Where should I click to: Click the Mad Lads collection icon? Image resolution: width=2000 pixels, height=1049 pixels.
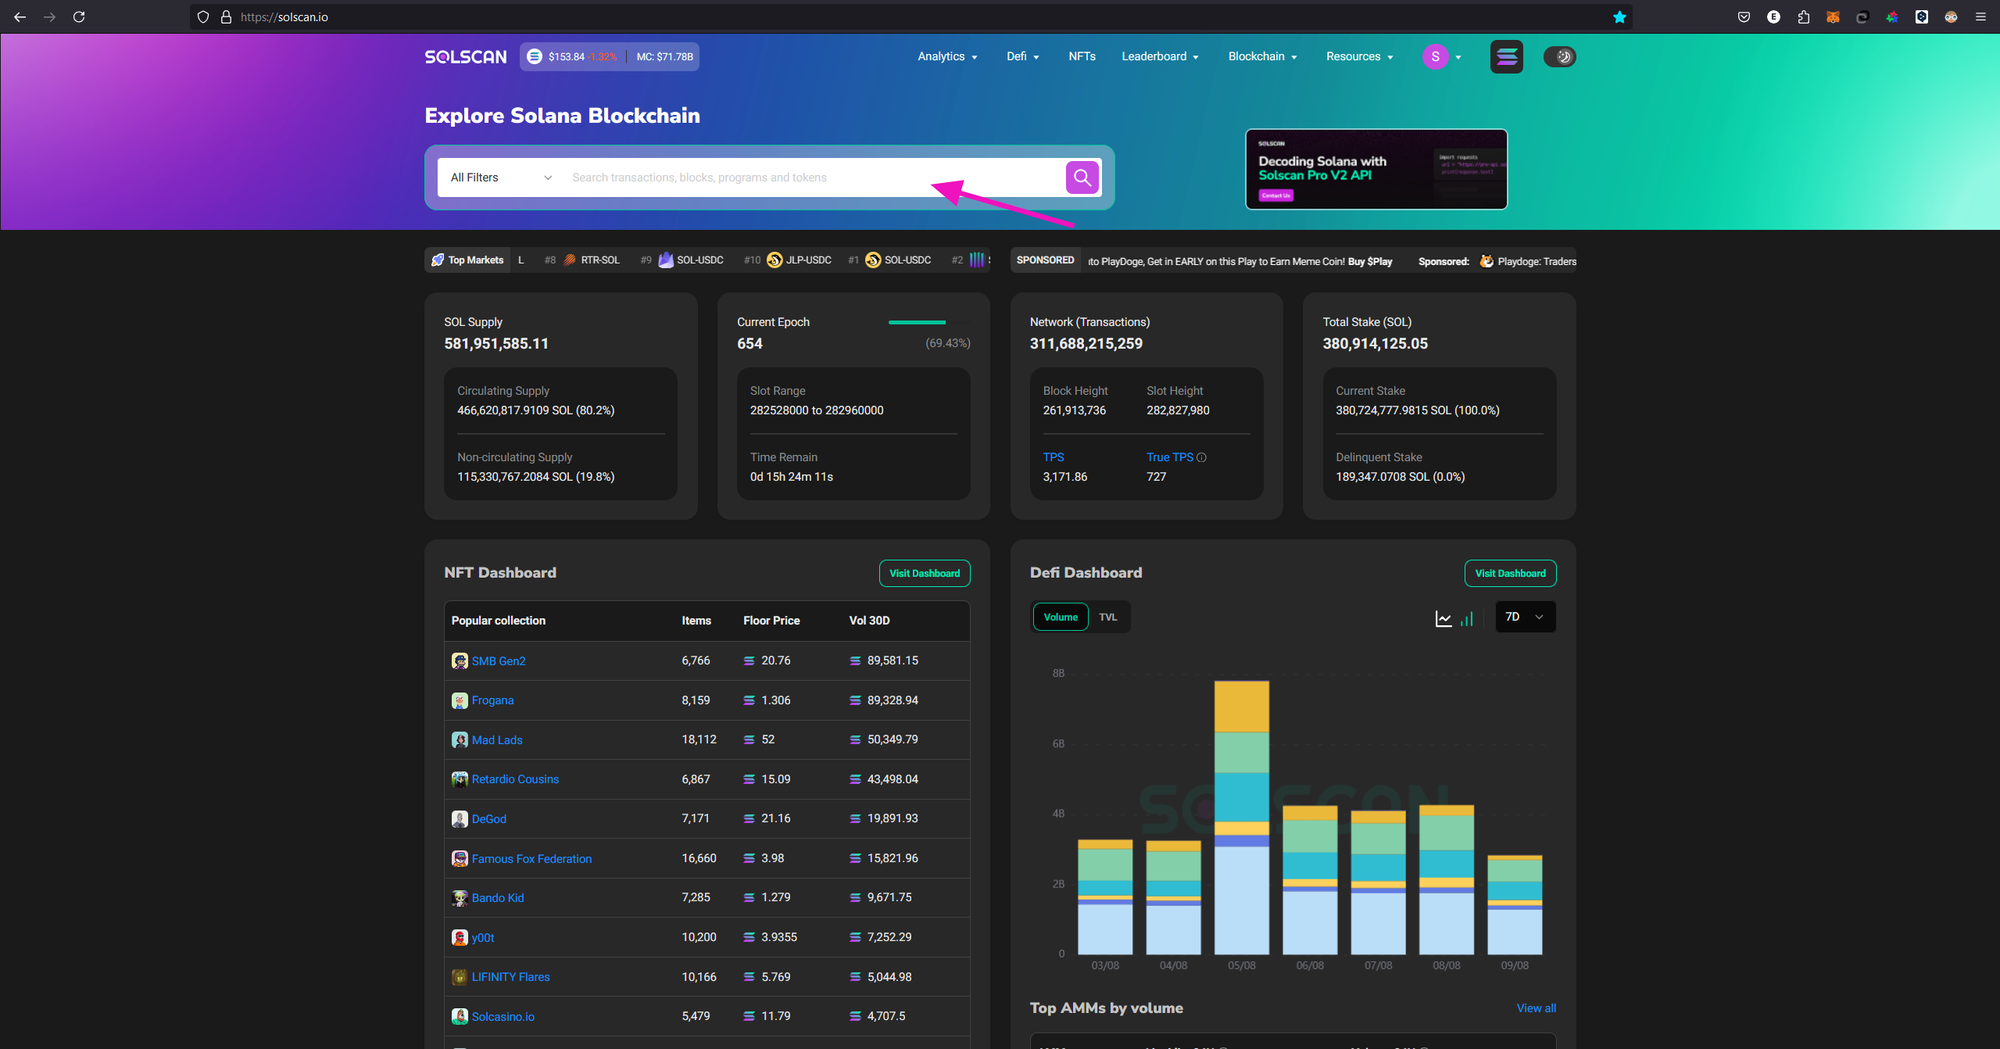[460, 740]
